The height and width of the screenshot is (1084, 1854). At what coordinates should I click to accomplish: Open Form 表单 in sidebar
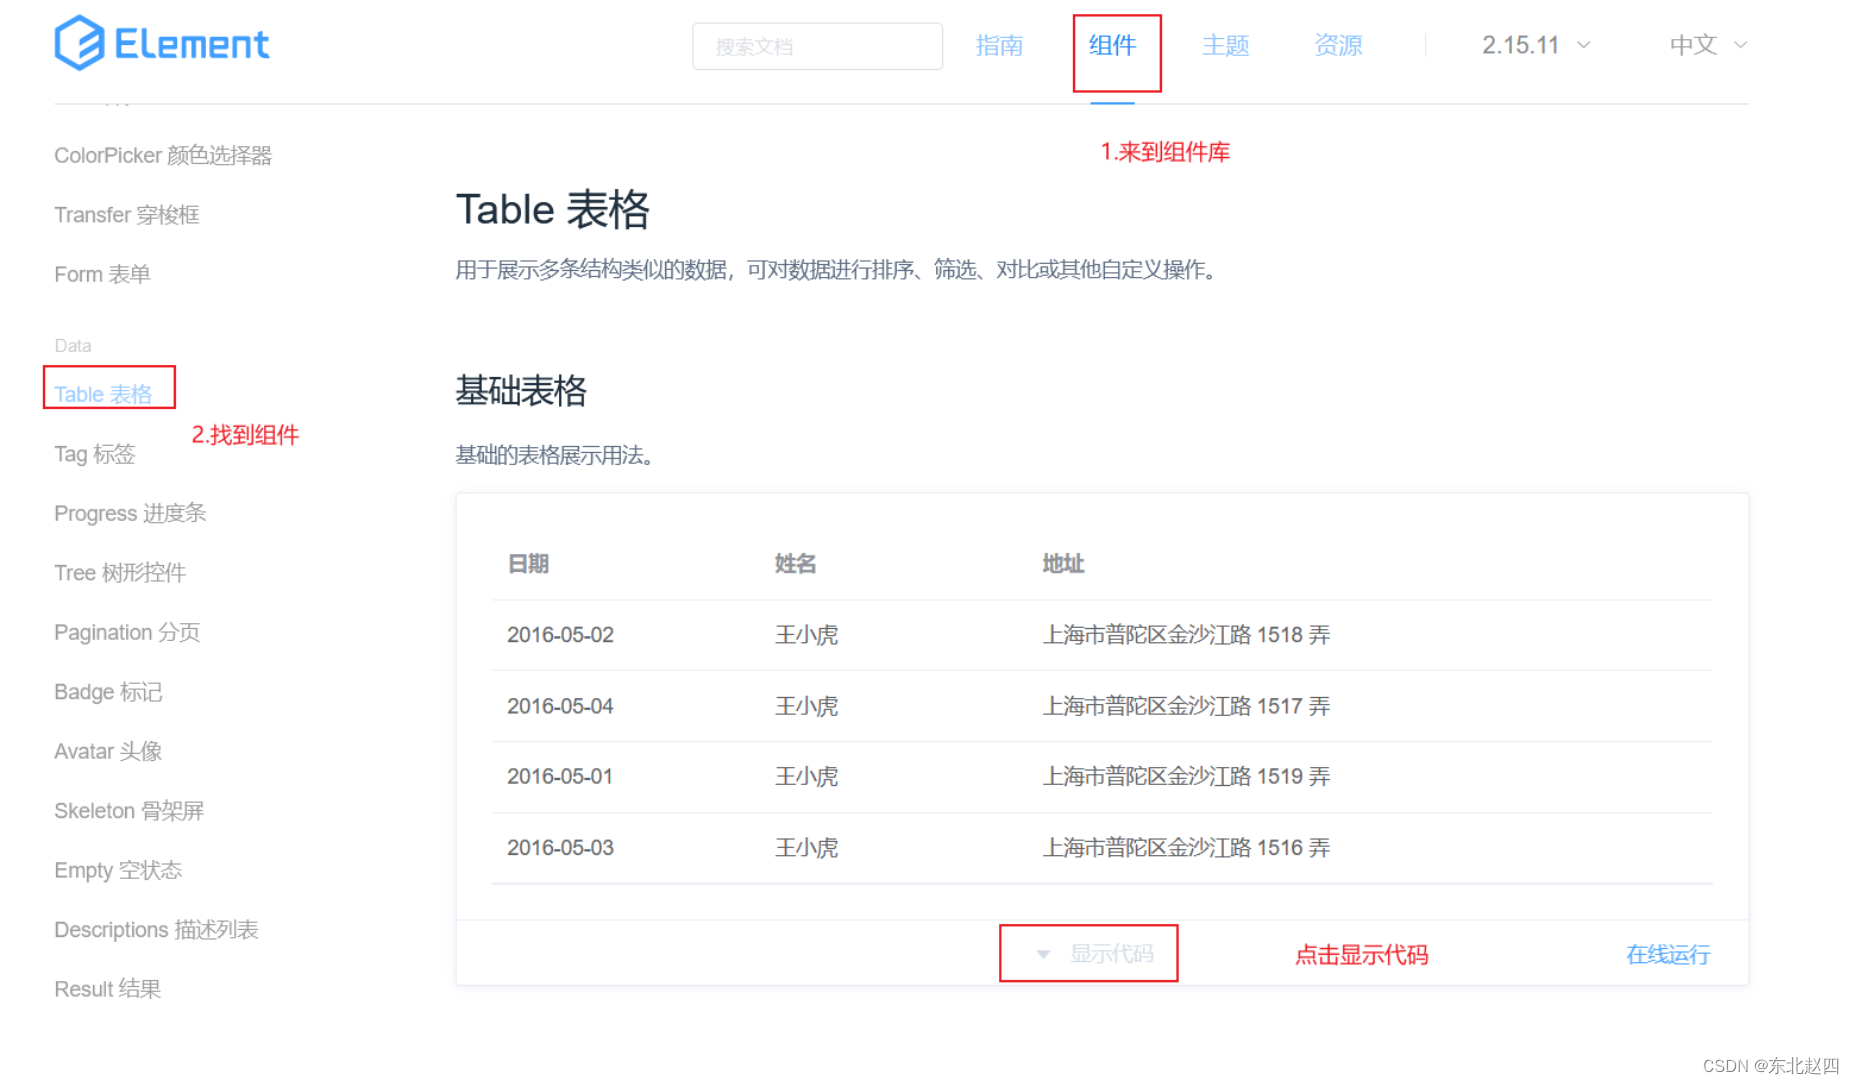coord(102,274)
